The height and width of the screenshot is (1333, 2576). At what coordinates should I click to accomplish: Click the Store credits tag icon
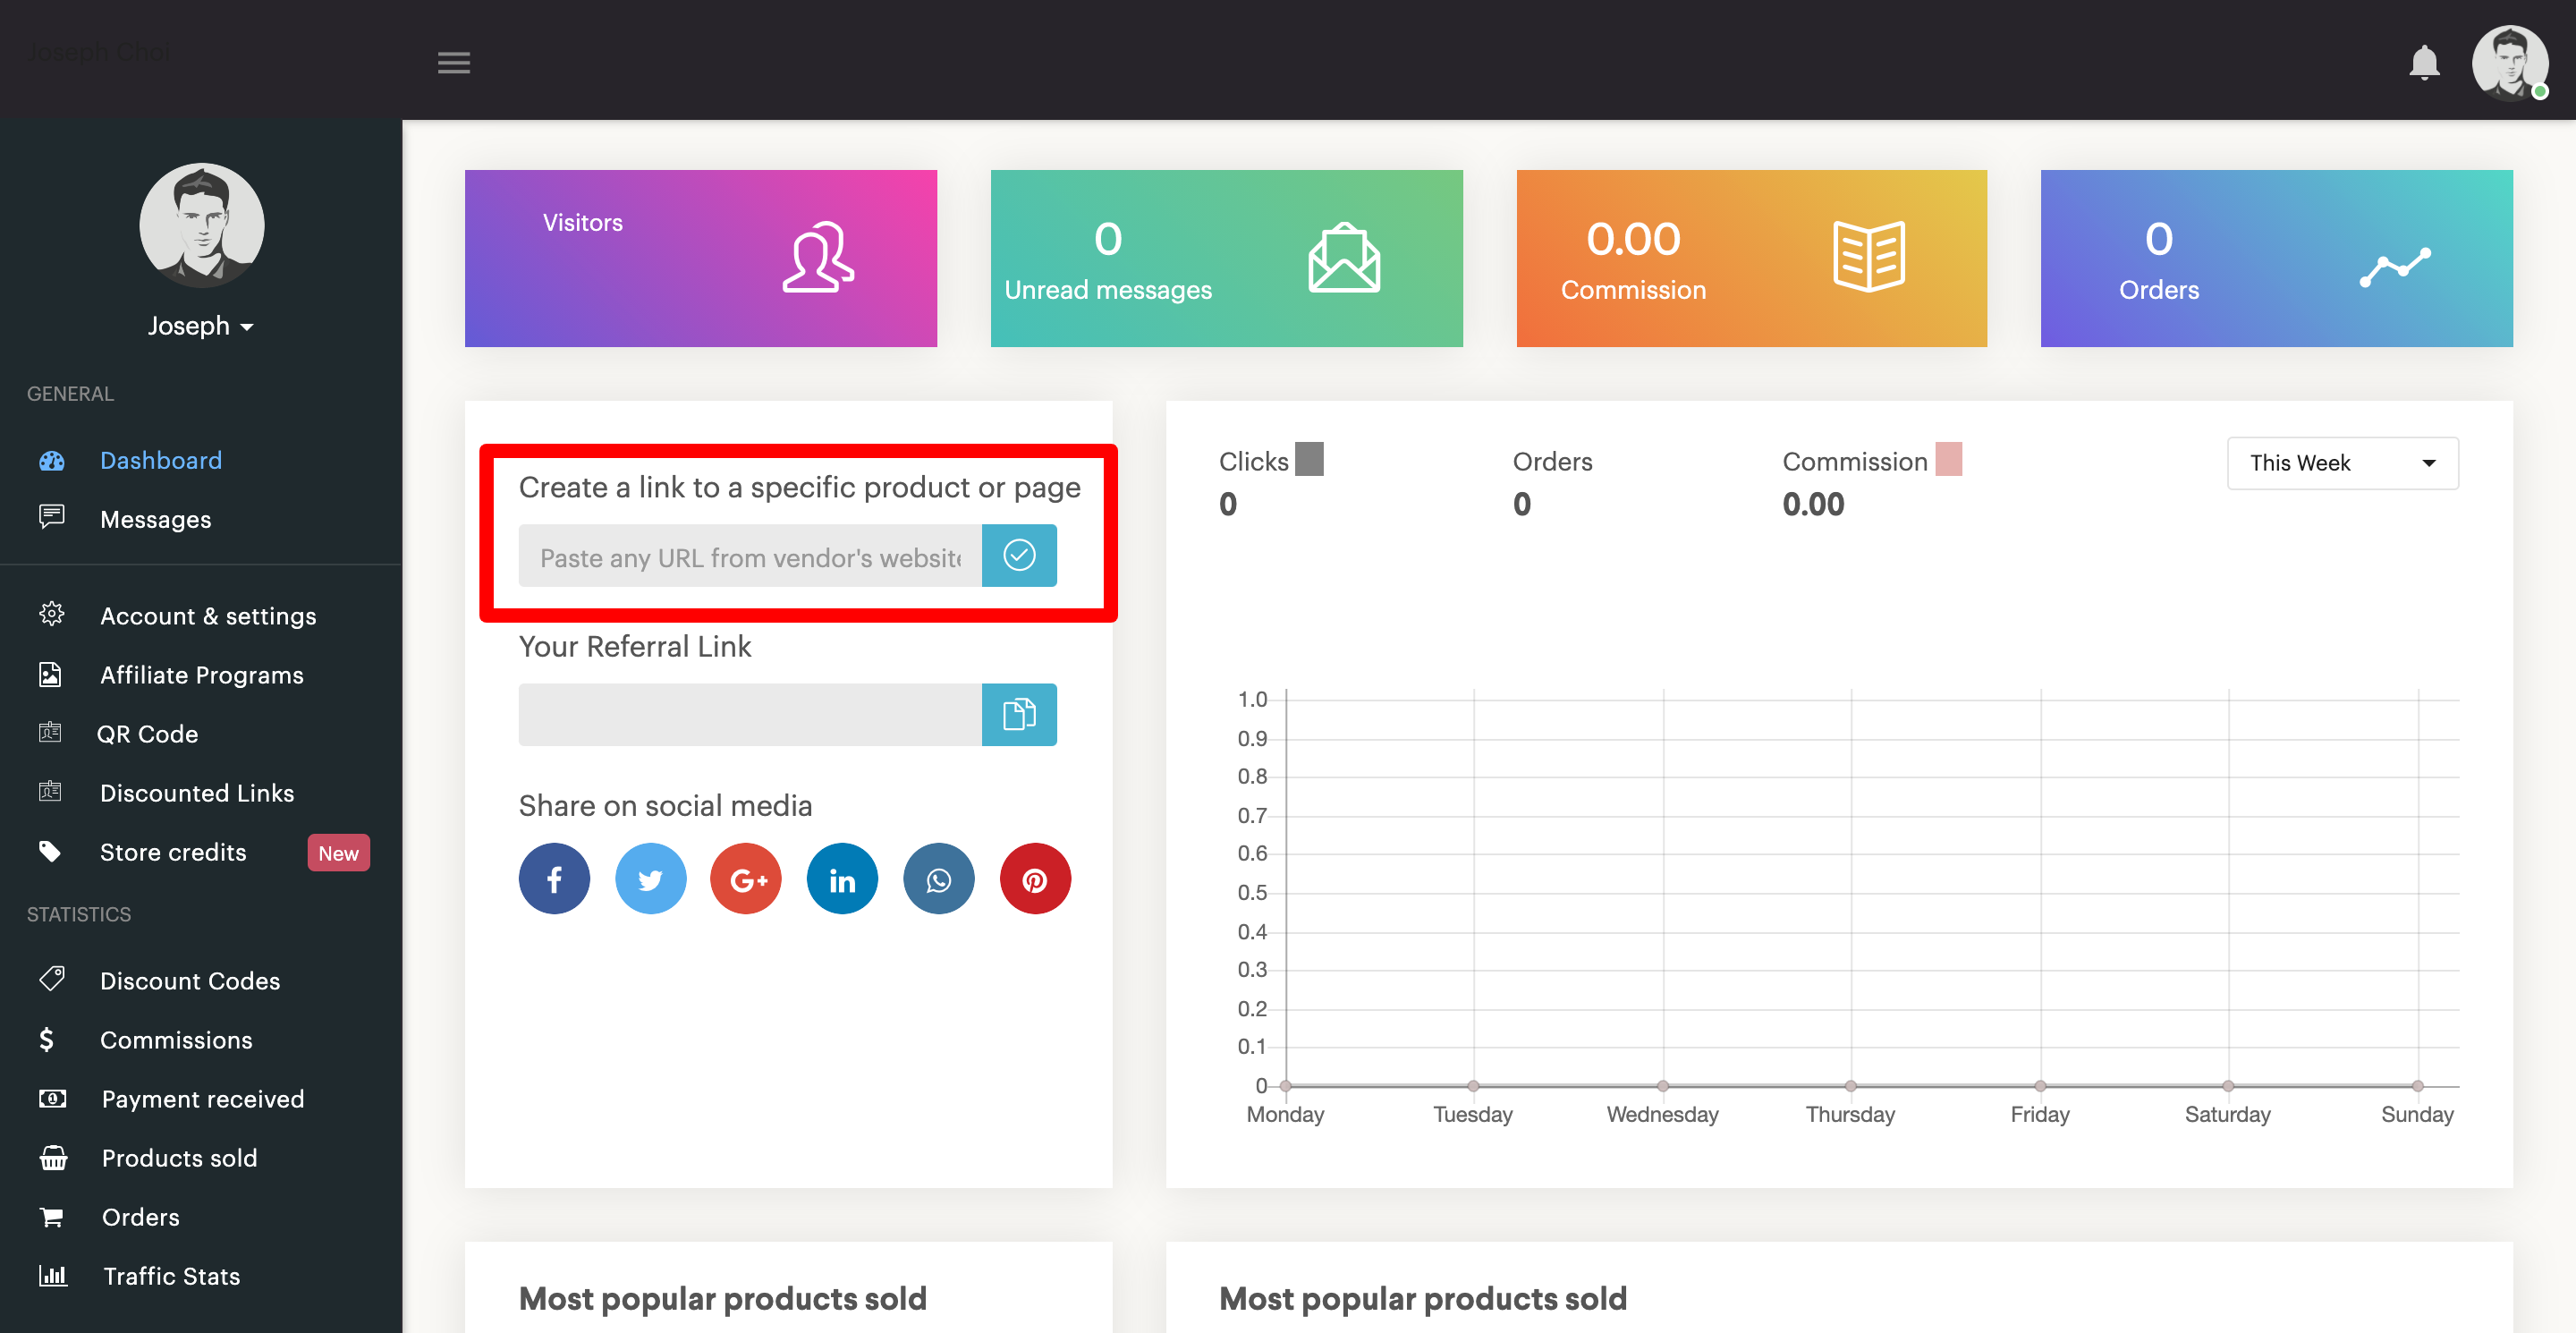point(50,851)
